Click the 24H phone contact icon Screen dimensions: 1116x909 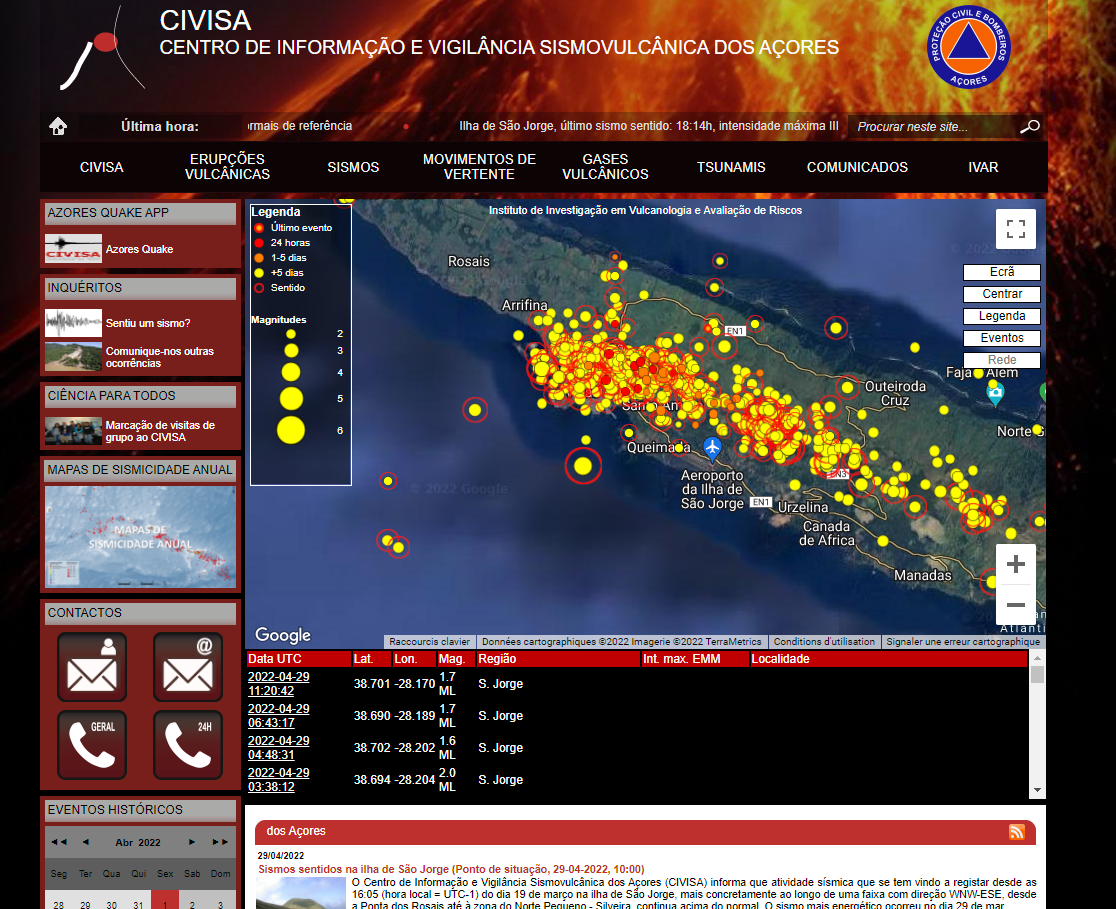(188, 745)
